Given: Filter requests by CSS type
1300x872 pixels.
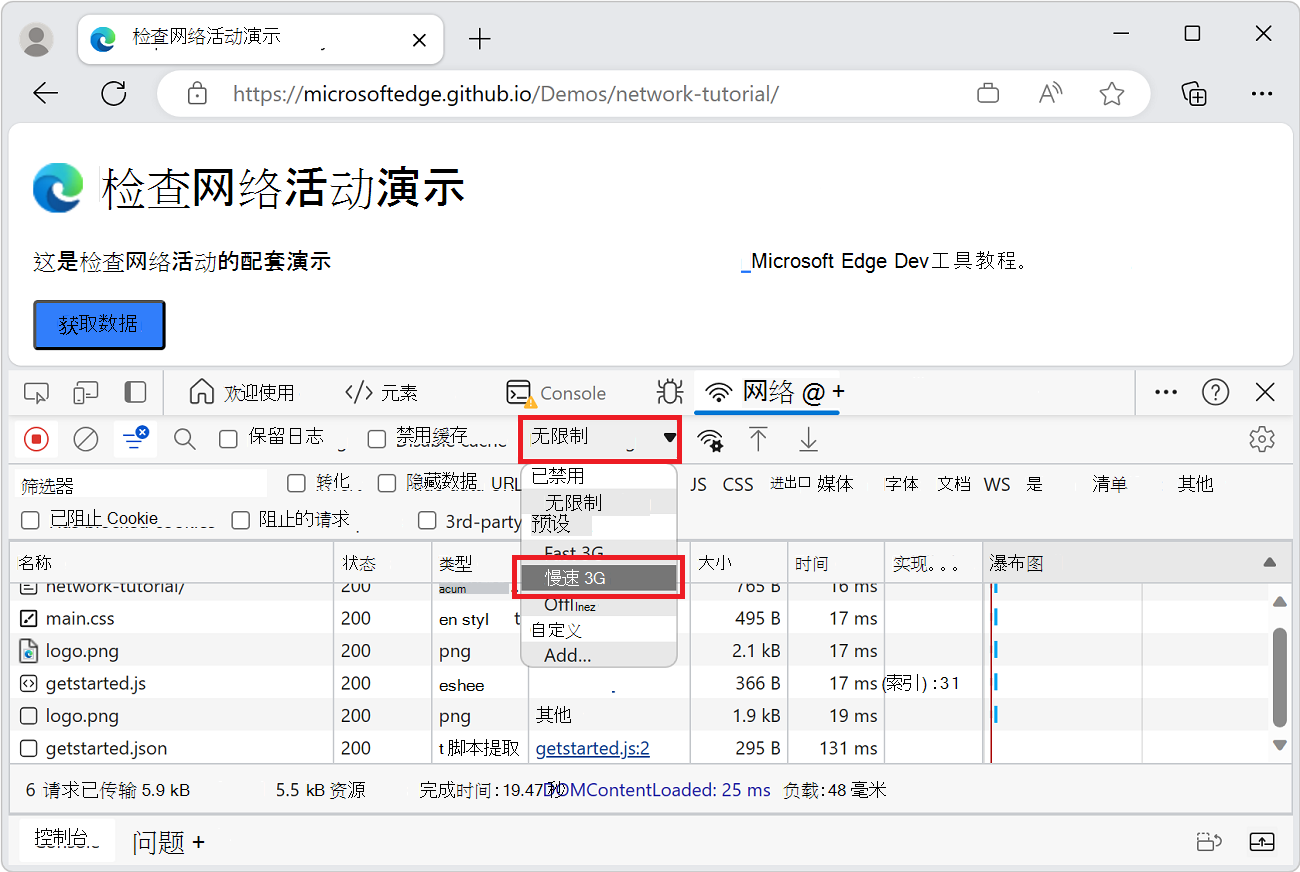Looking at the screenshot, I should pos(738,484).
